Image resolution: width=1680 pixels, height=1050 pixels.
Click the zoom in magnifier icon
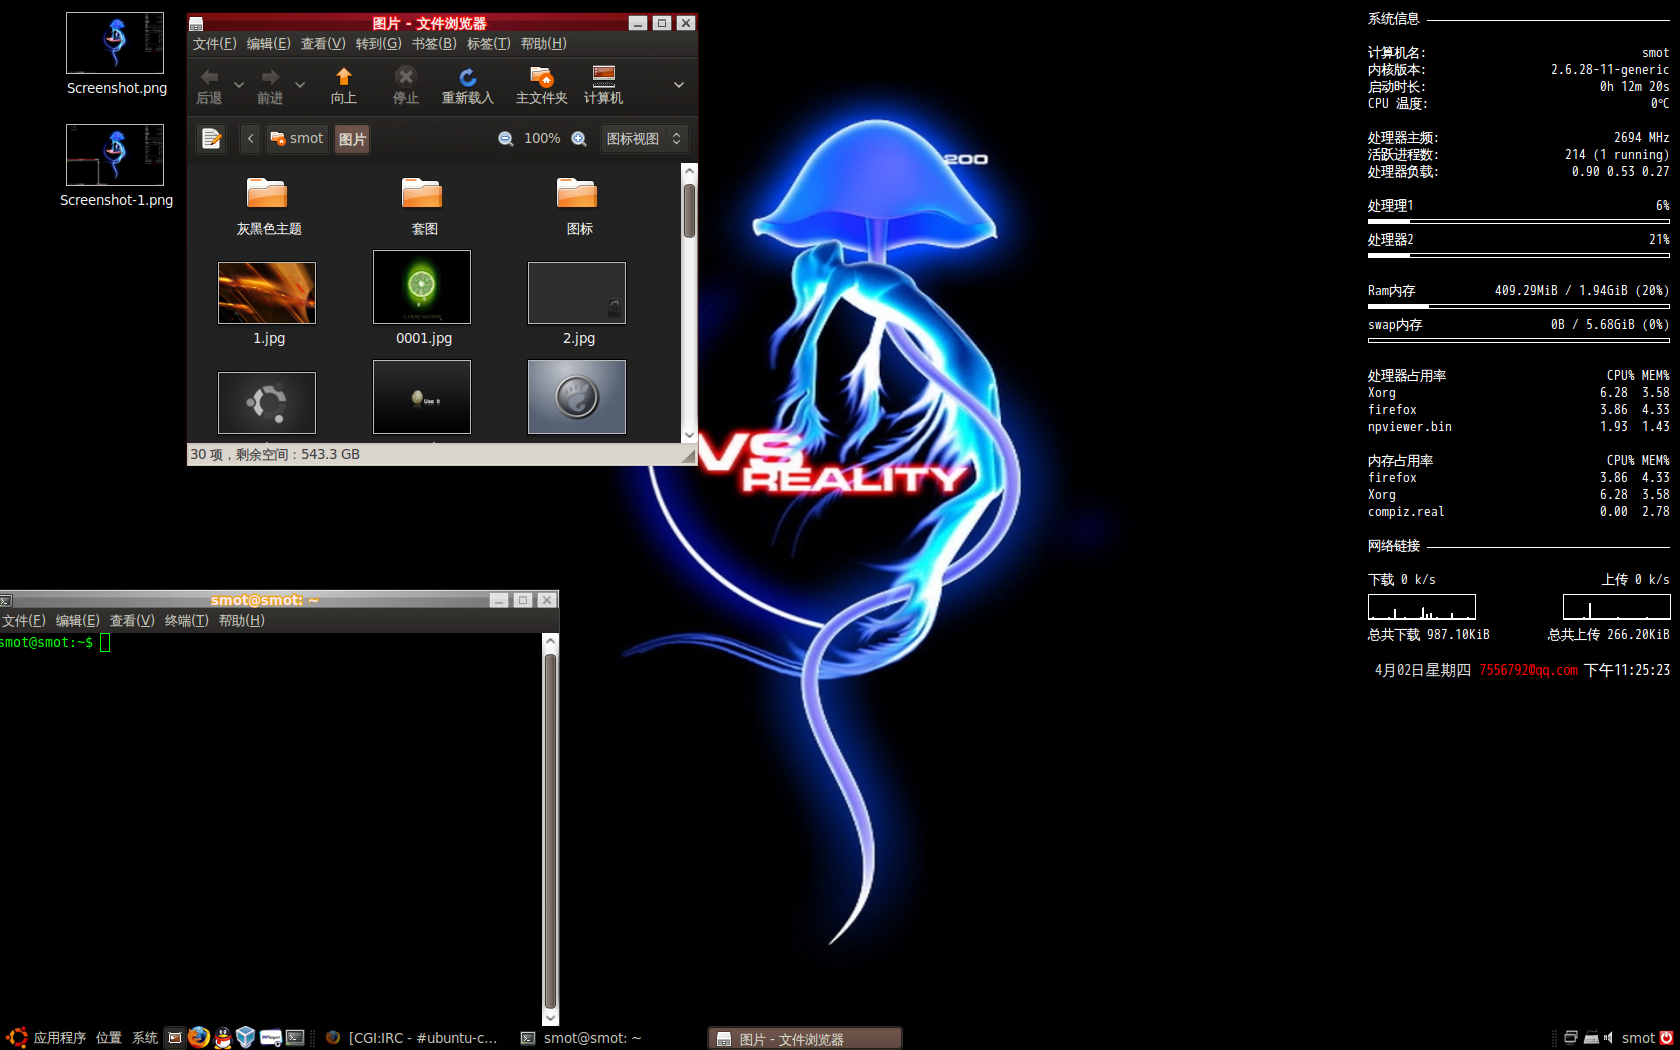click(579, 139)
